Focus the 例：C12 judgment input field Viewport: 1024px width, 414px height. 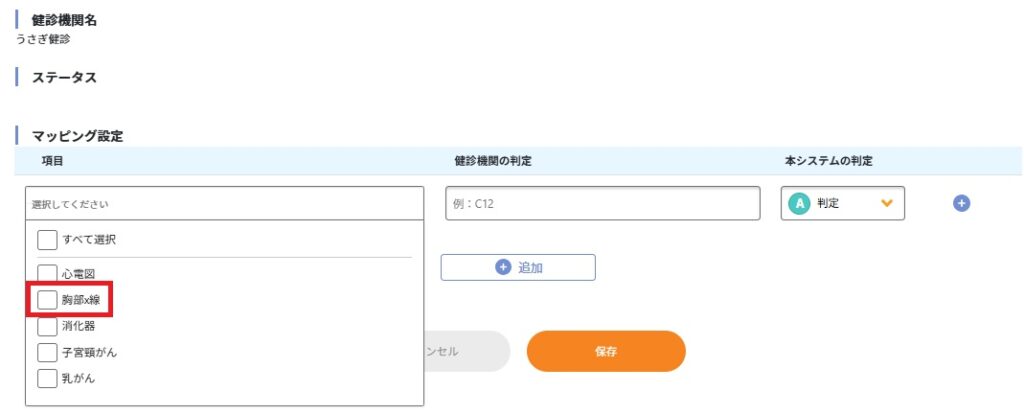pos(603,203)
